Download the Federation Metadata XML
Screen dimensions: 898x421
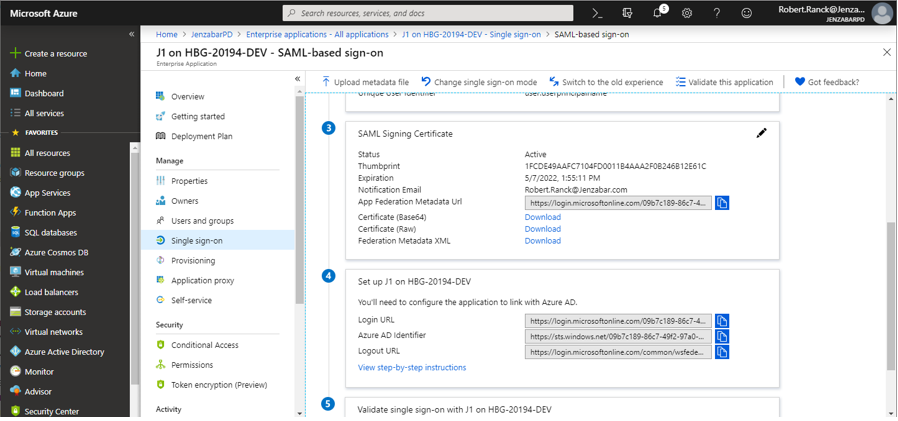(x=542, y=241)
